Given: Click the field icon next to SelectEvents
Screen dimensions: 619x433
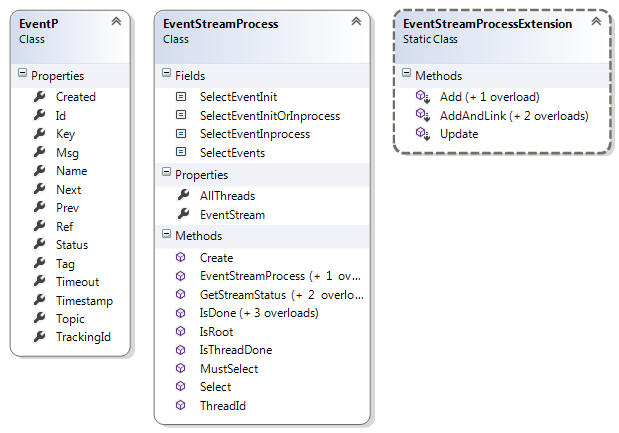Looking at the screenshot, I should [x=181, y=152].
